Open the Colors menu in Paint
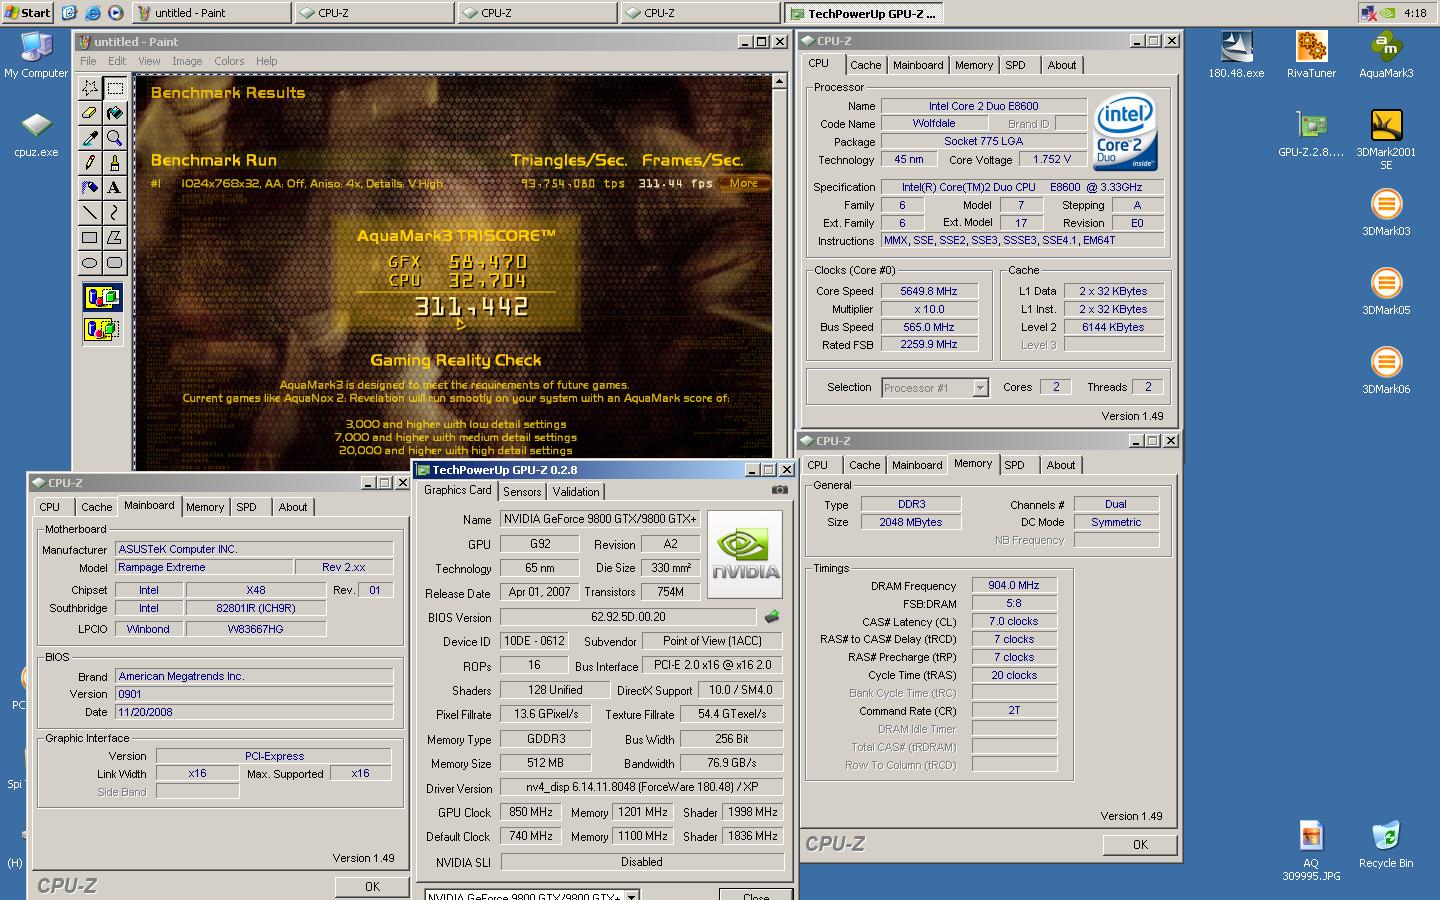The image size is (1440, 900). click(x=229, y=61)
